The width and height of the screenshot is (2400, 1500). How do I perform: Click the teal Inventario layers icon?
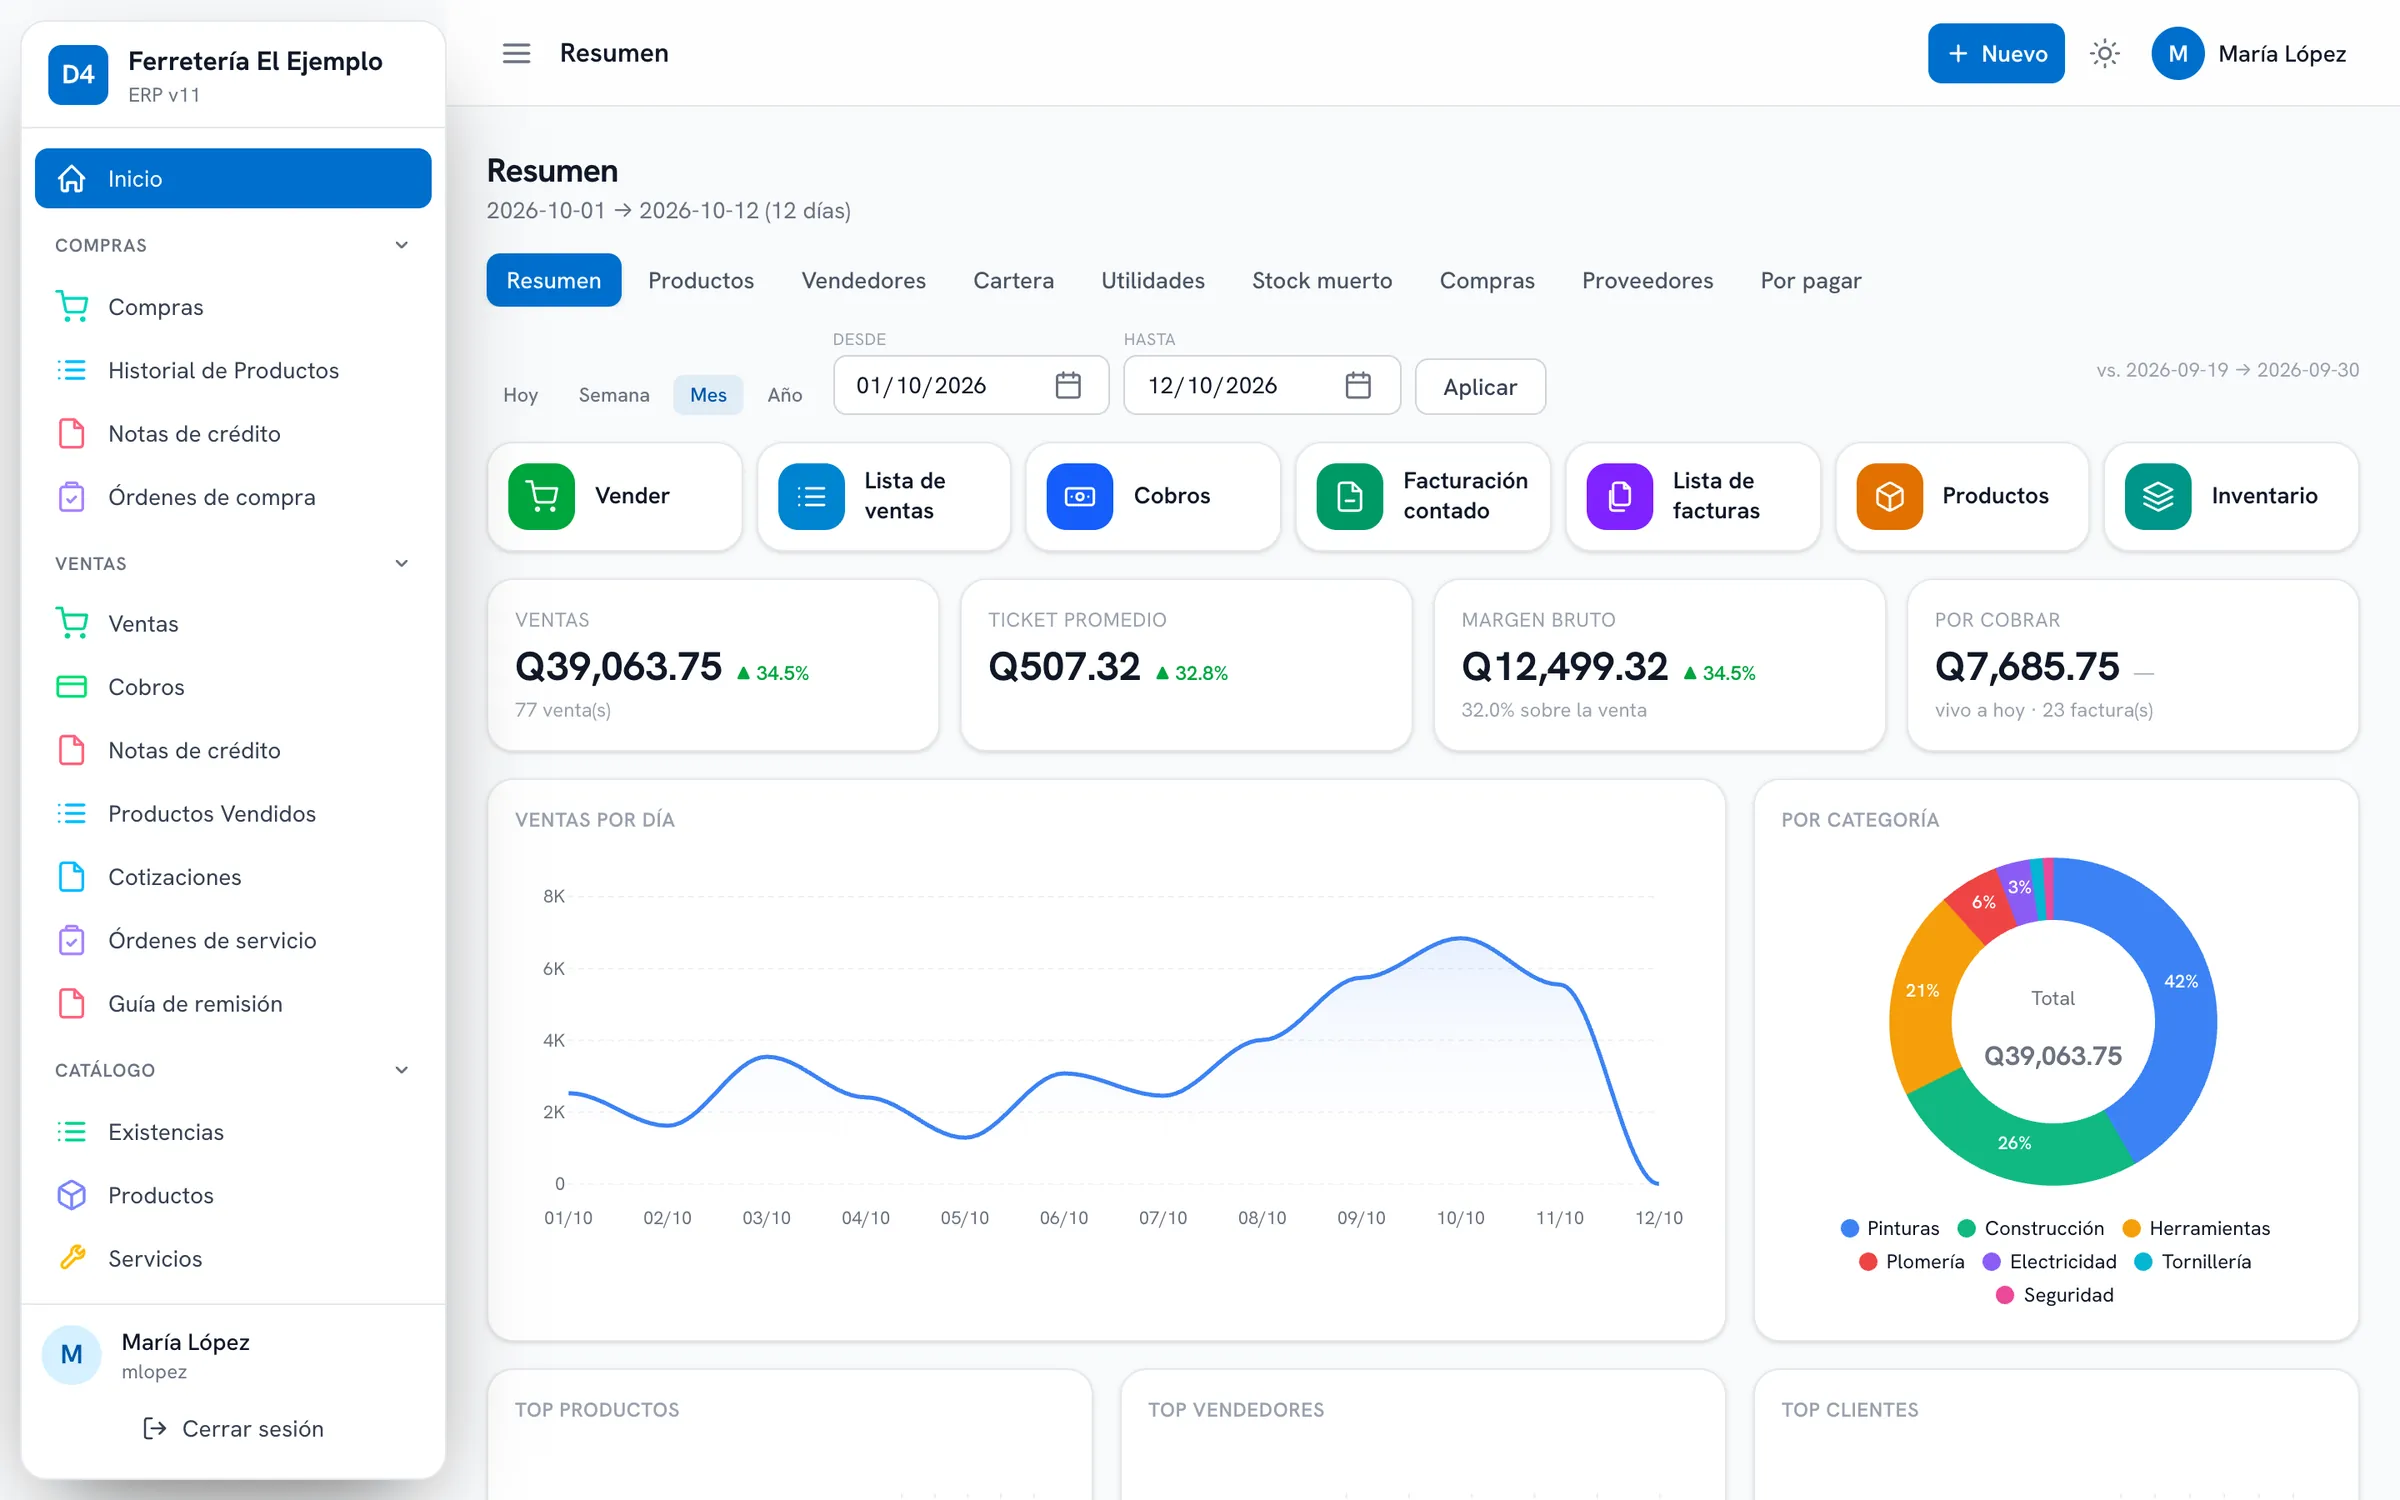[x=2158, y=496]
